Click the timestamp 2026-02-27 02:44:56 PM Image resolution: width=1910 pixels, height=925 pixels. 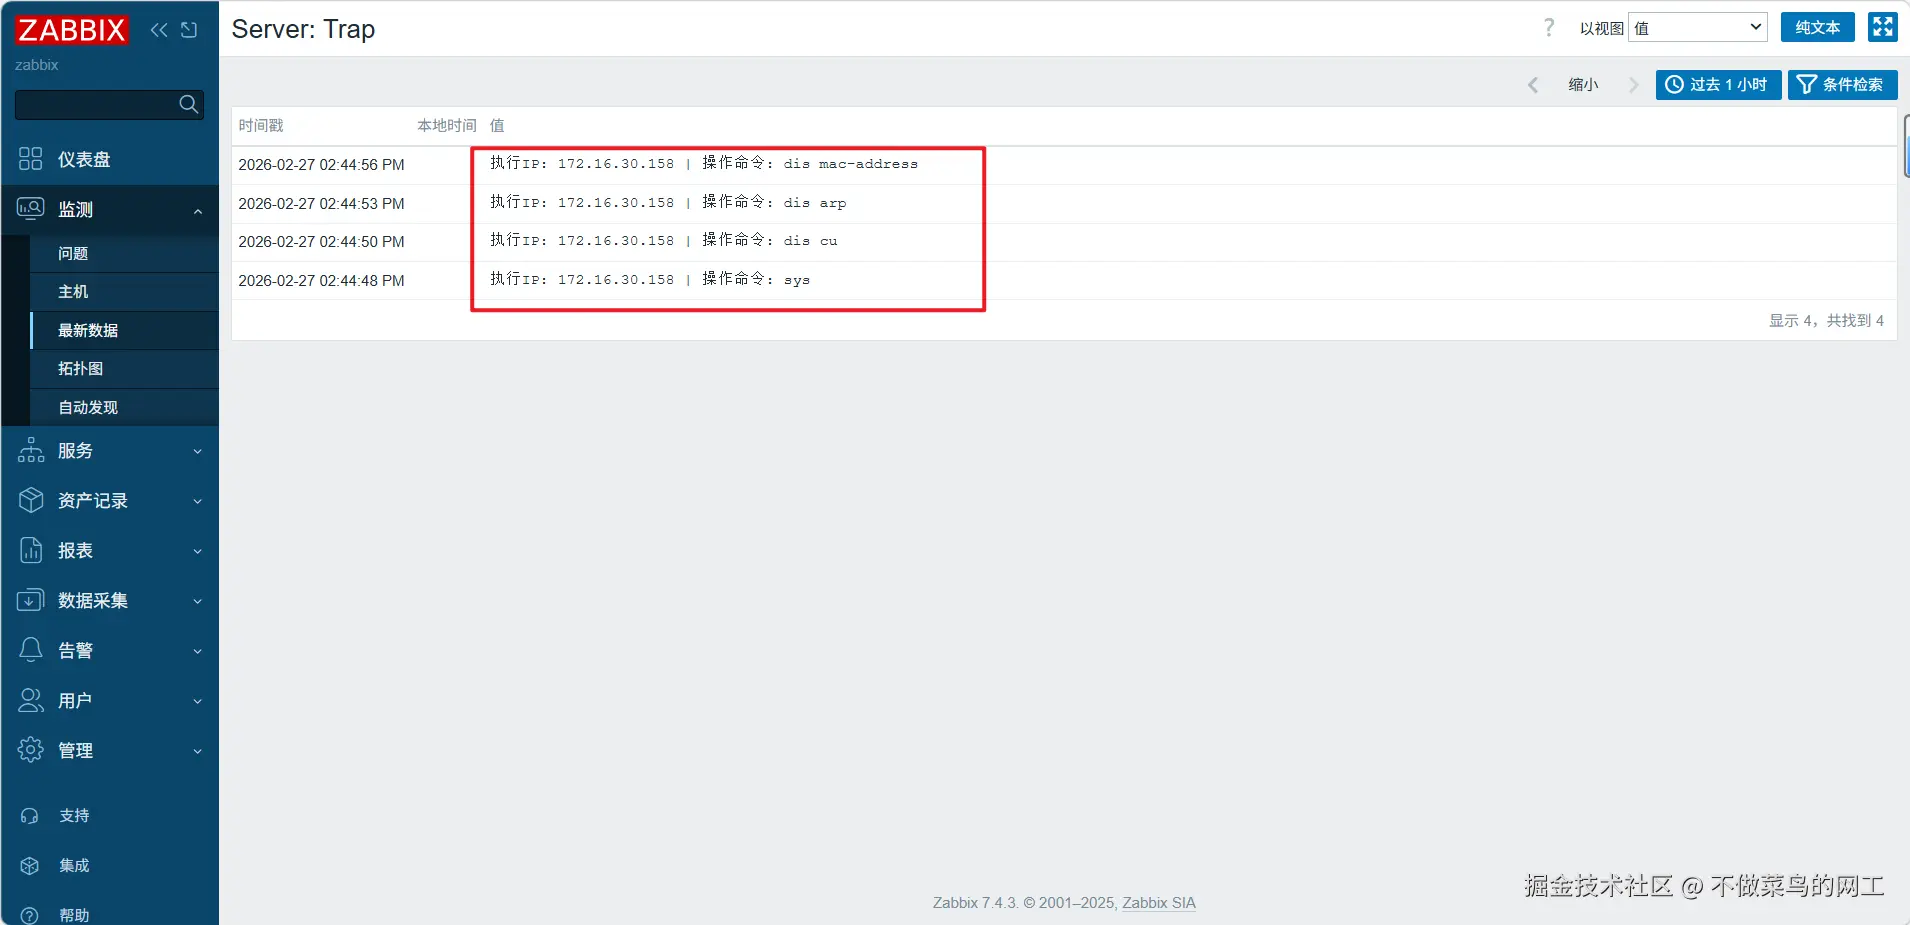pos(321,165)
